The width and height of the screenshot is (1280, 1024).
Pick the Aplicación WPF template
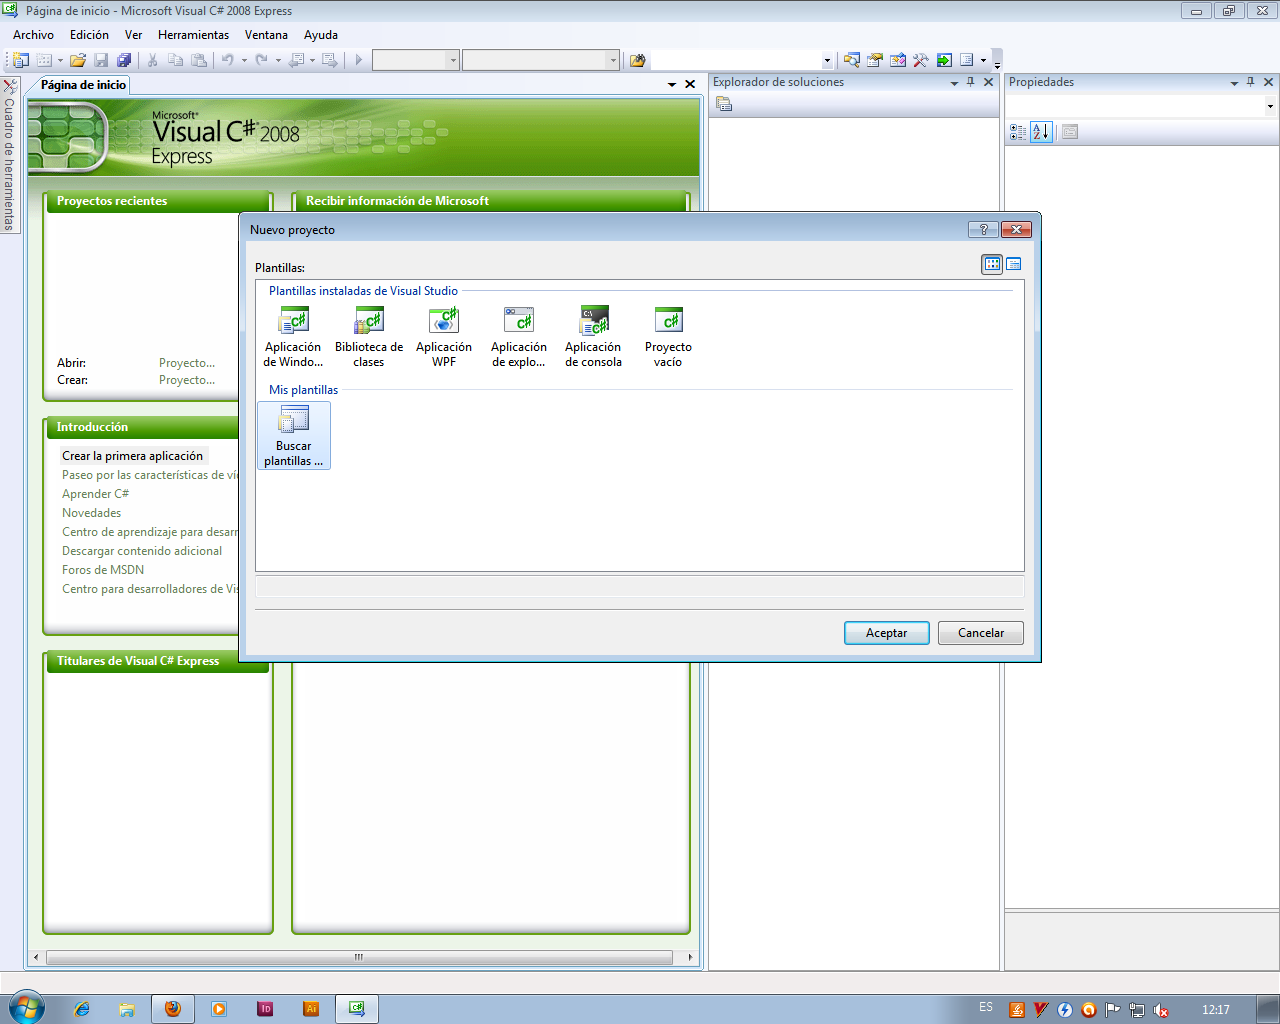(x=444, y=337)
